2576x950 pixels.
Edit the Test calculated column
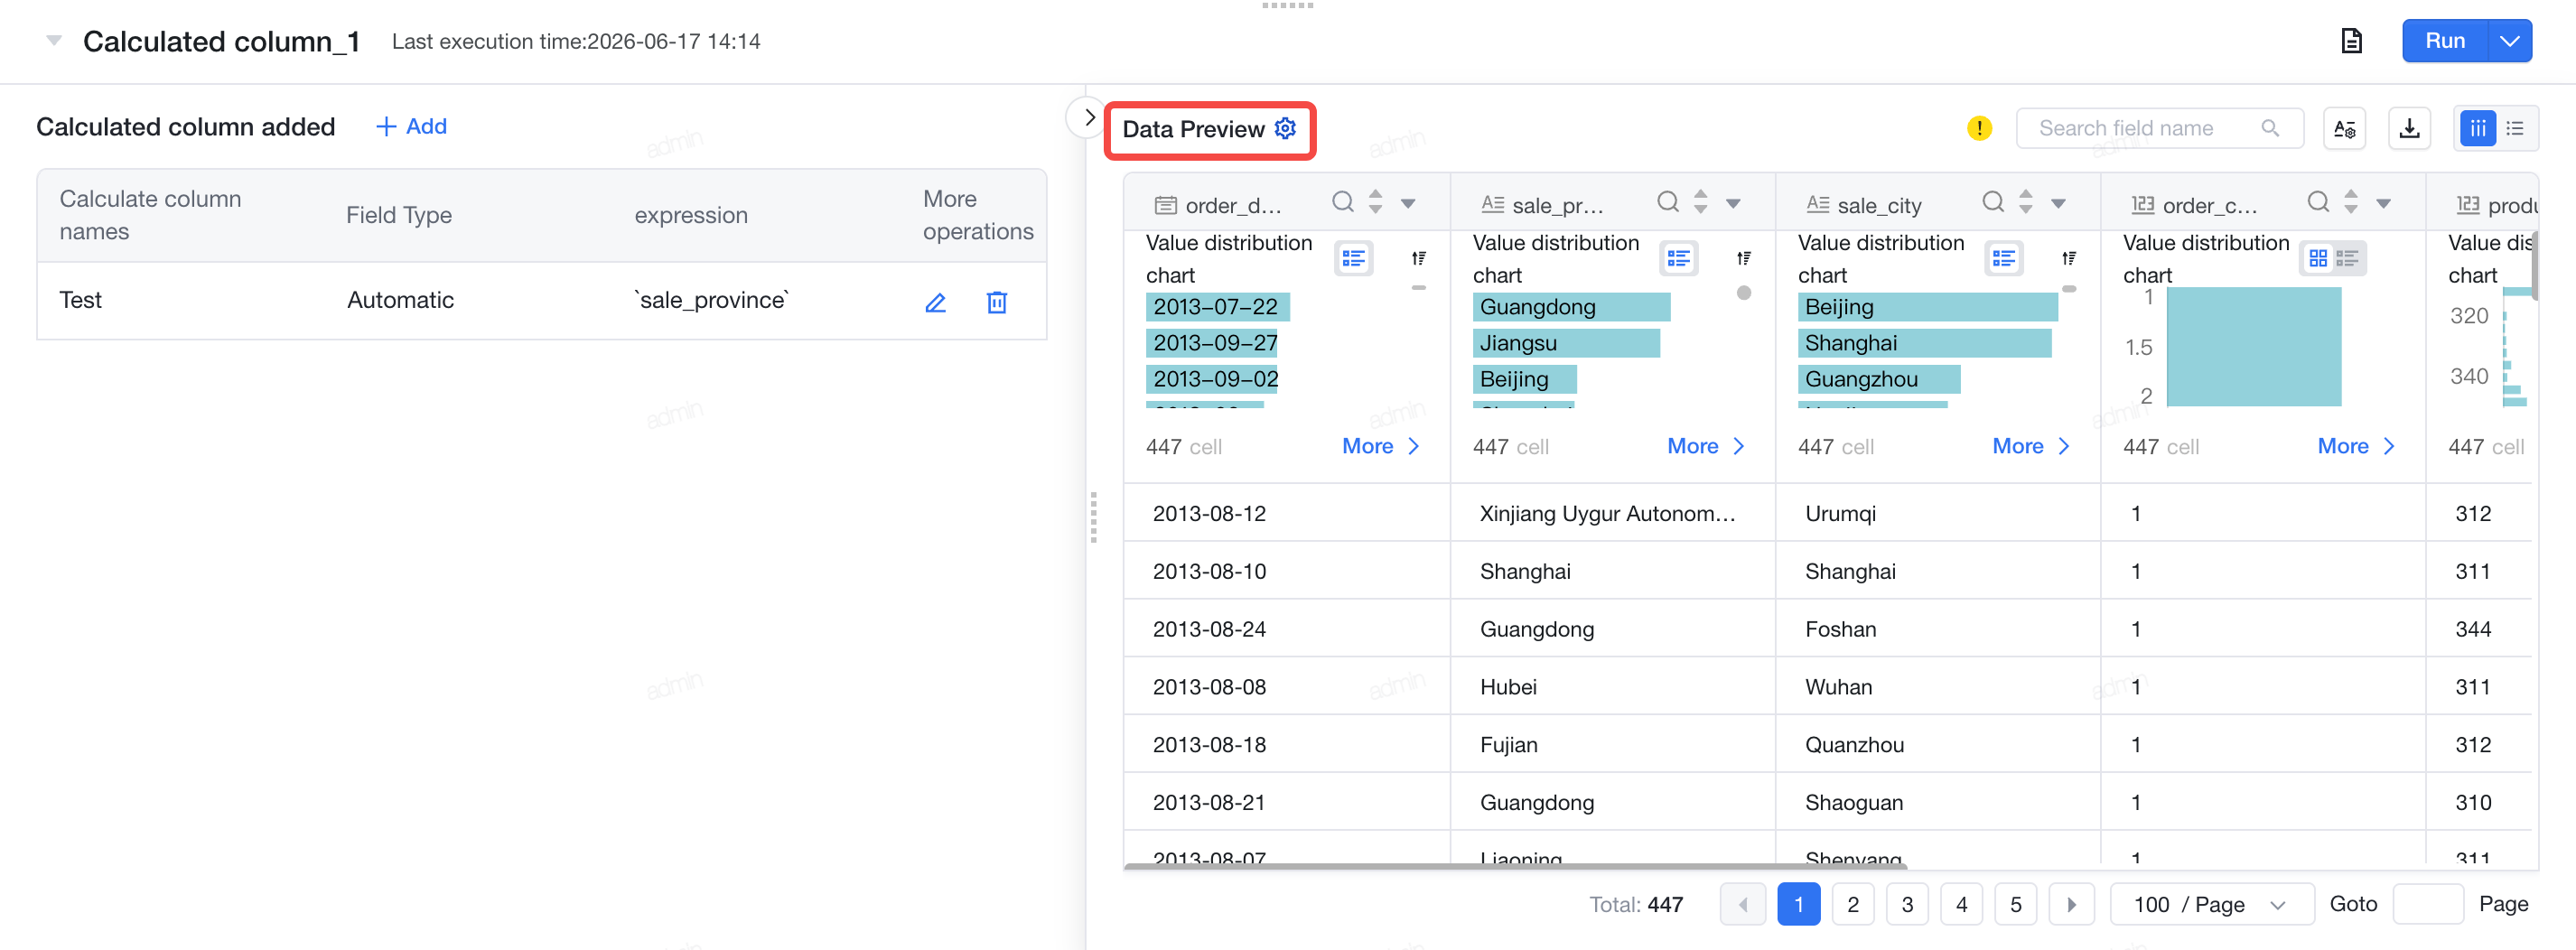point(935,302)
